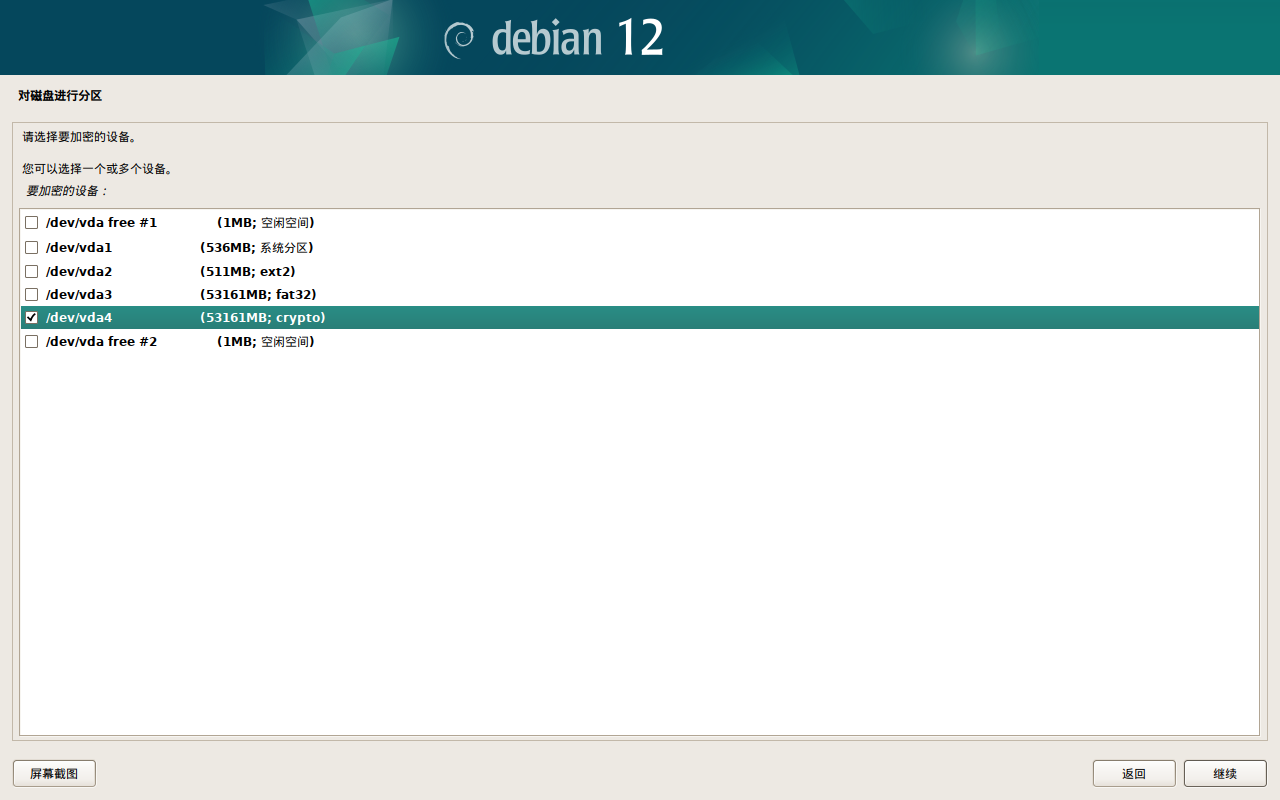Uncheck the /dev/vda4 crypto checkbox
The width and height of the screenshot is (1280, 800).
click(32, 318)
